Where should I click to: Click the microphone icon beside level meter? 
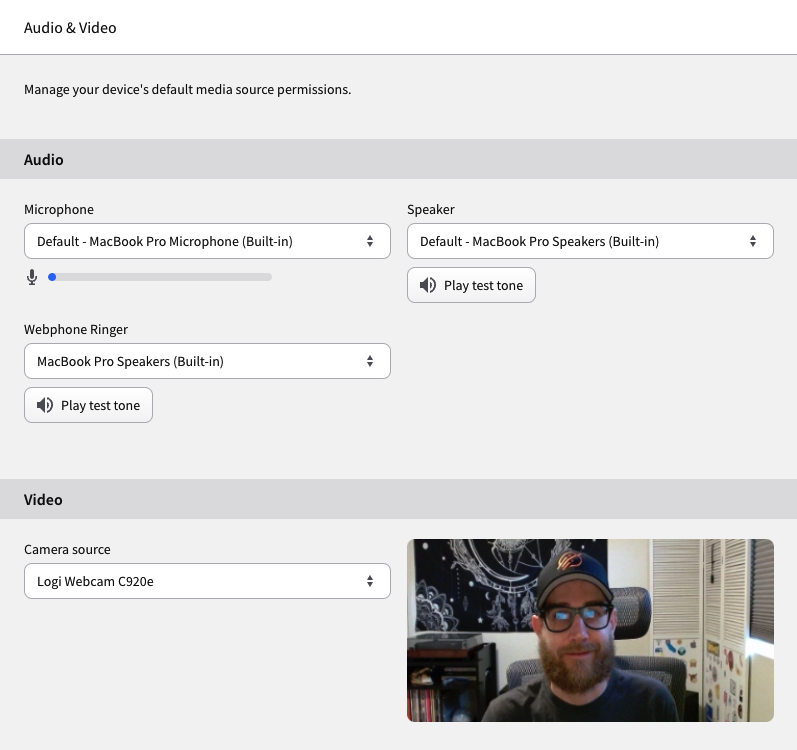(32, 277)
